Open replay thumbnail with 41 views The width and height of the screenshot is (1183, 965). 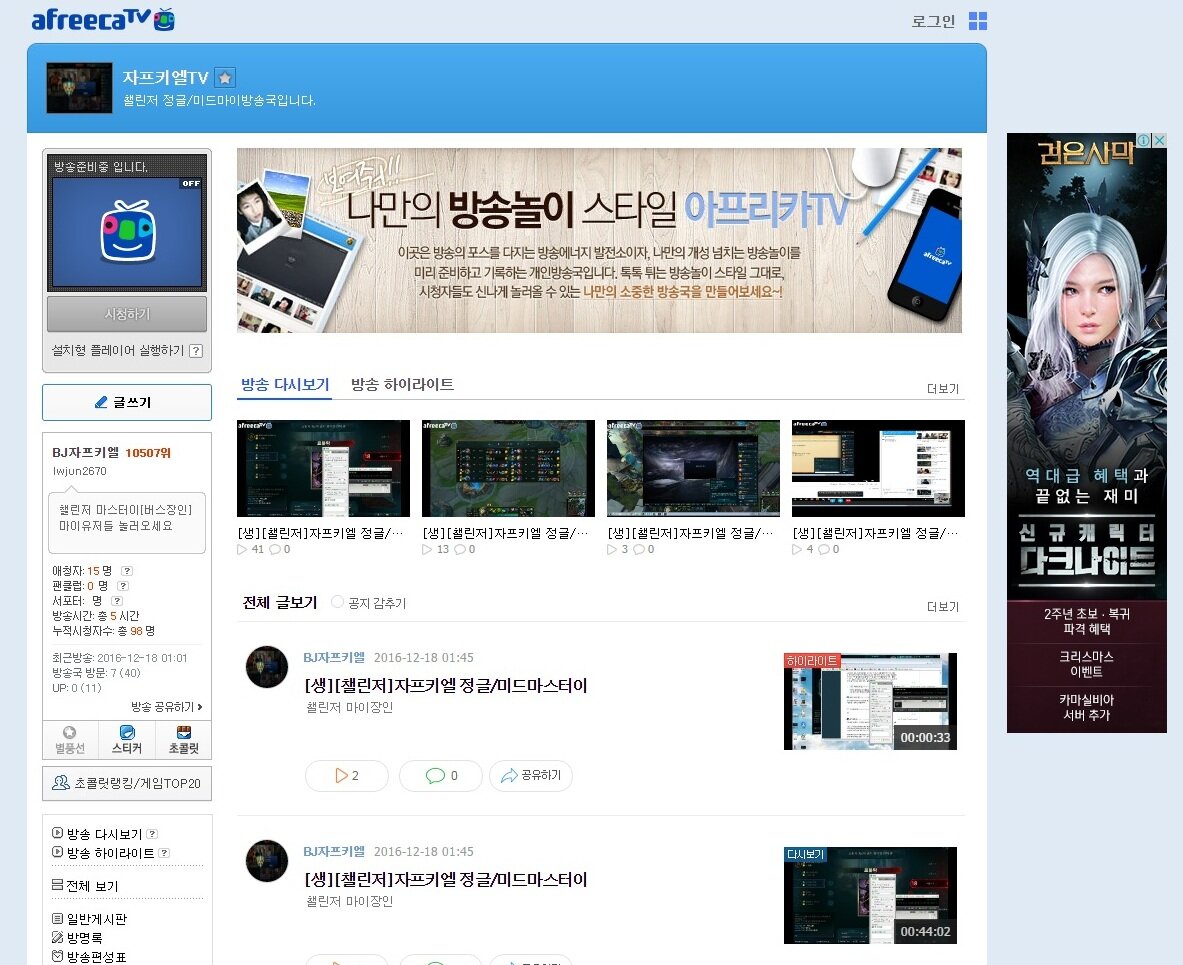(323, 469)
